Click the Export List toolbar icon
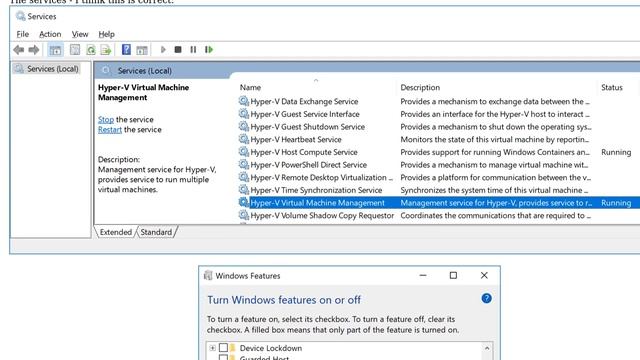 pos(106,50)
